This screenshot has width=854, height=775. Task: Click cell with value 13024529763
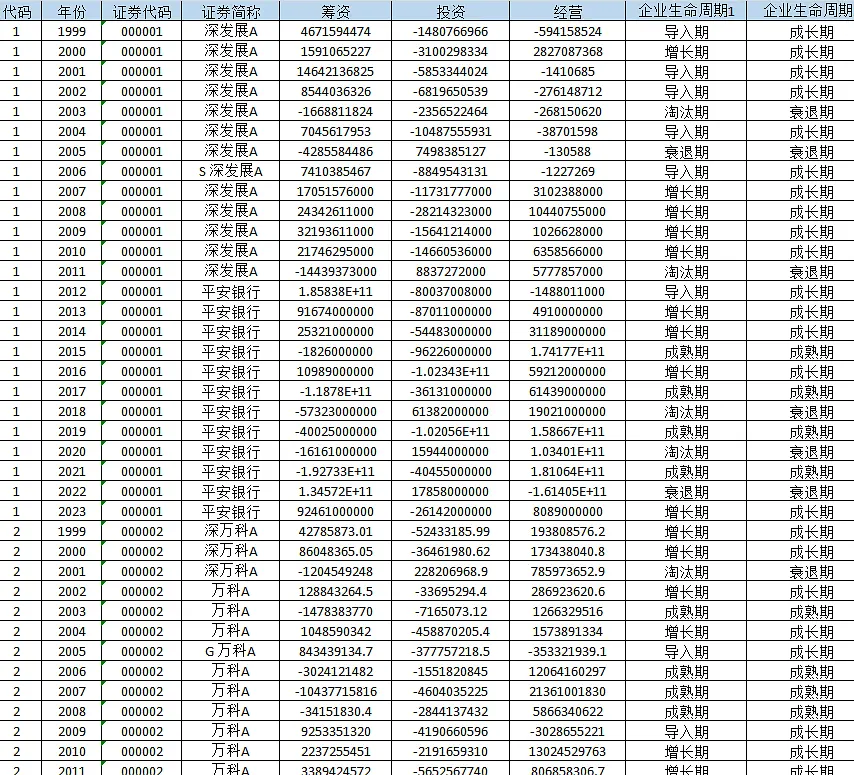pyautogui.click(x=568, y=752)
